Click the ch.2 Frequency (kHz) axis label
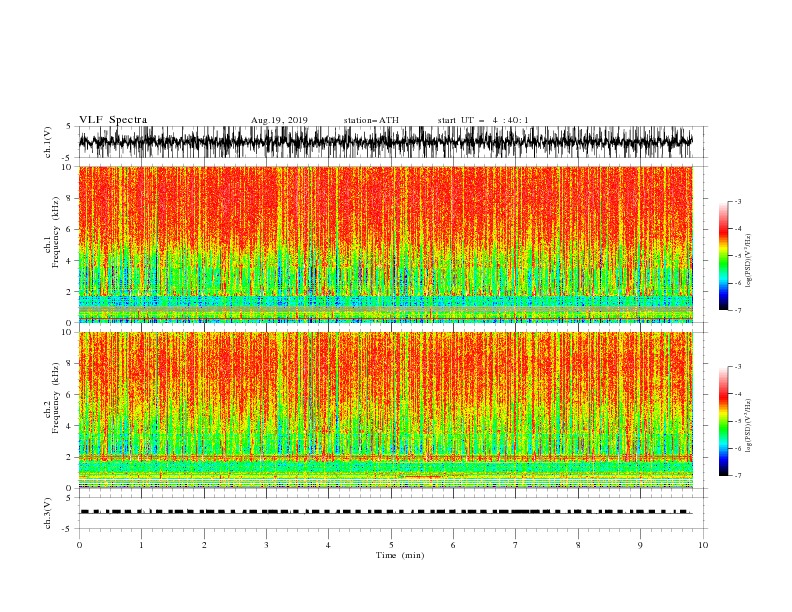Image resolution: width=792 pixels, height=612 pixels. click(53, 398)
